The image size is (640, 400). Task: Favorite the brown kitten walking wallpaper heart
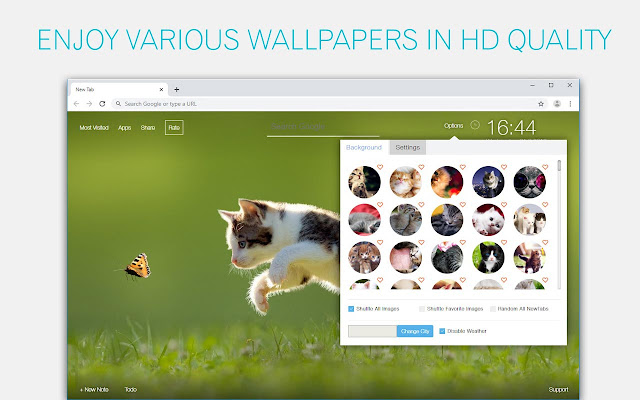click(545, 242)
